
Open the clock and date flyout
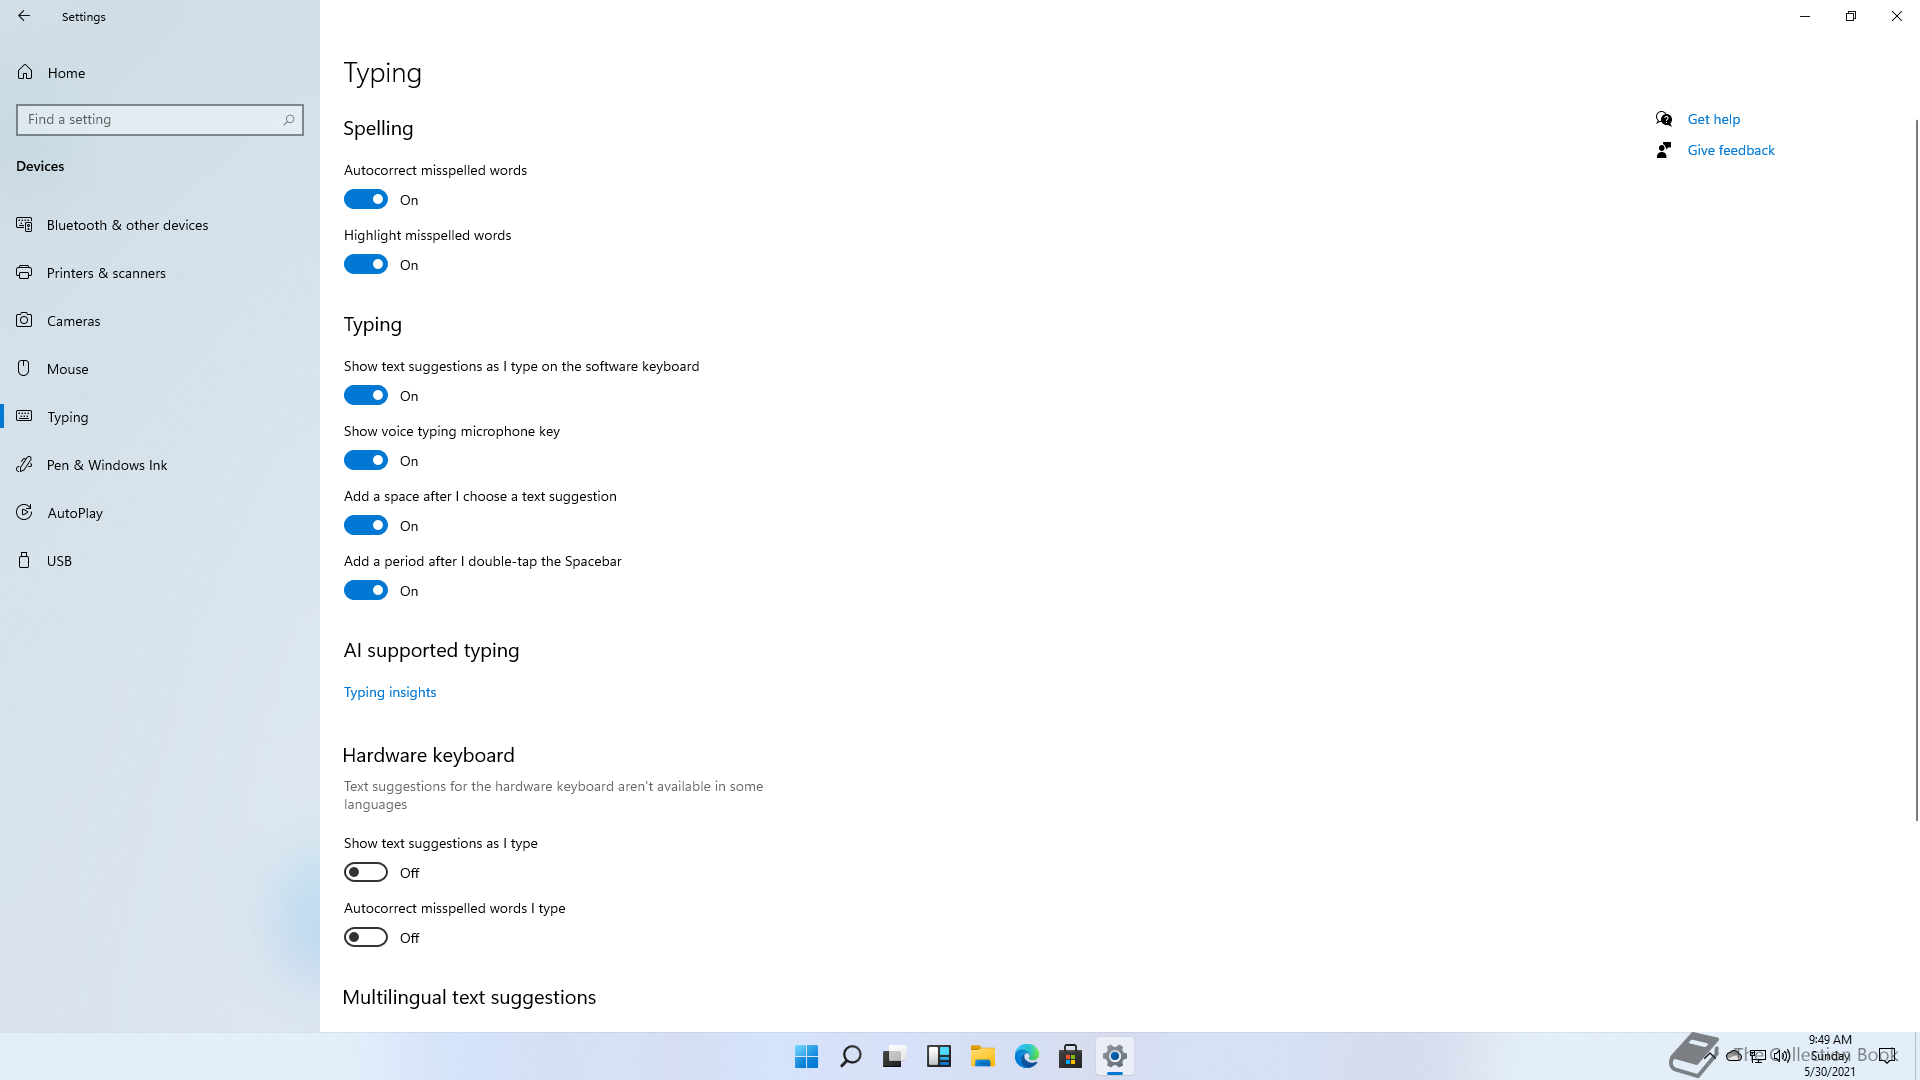coord(1830,1055)
